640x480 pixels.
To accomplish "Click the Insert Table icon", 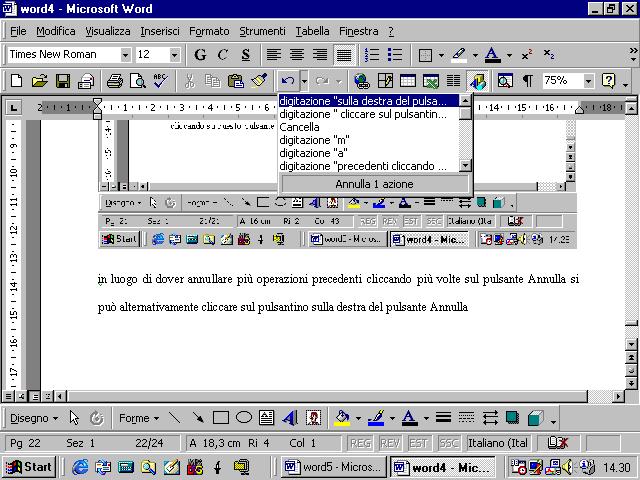I will (408, 81).
